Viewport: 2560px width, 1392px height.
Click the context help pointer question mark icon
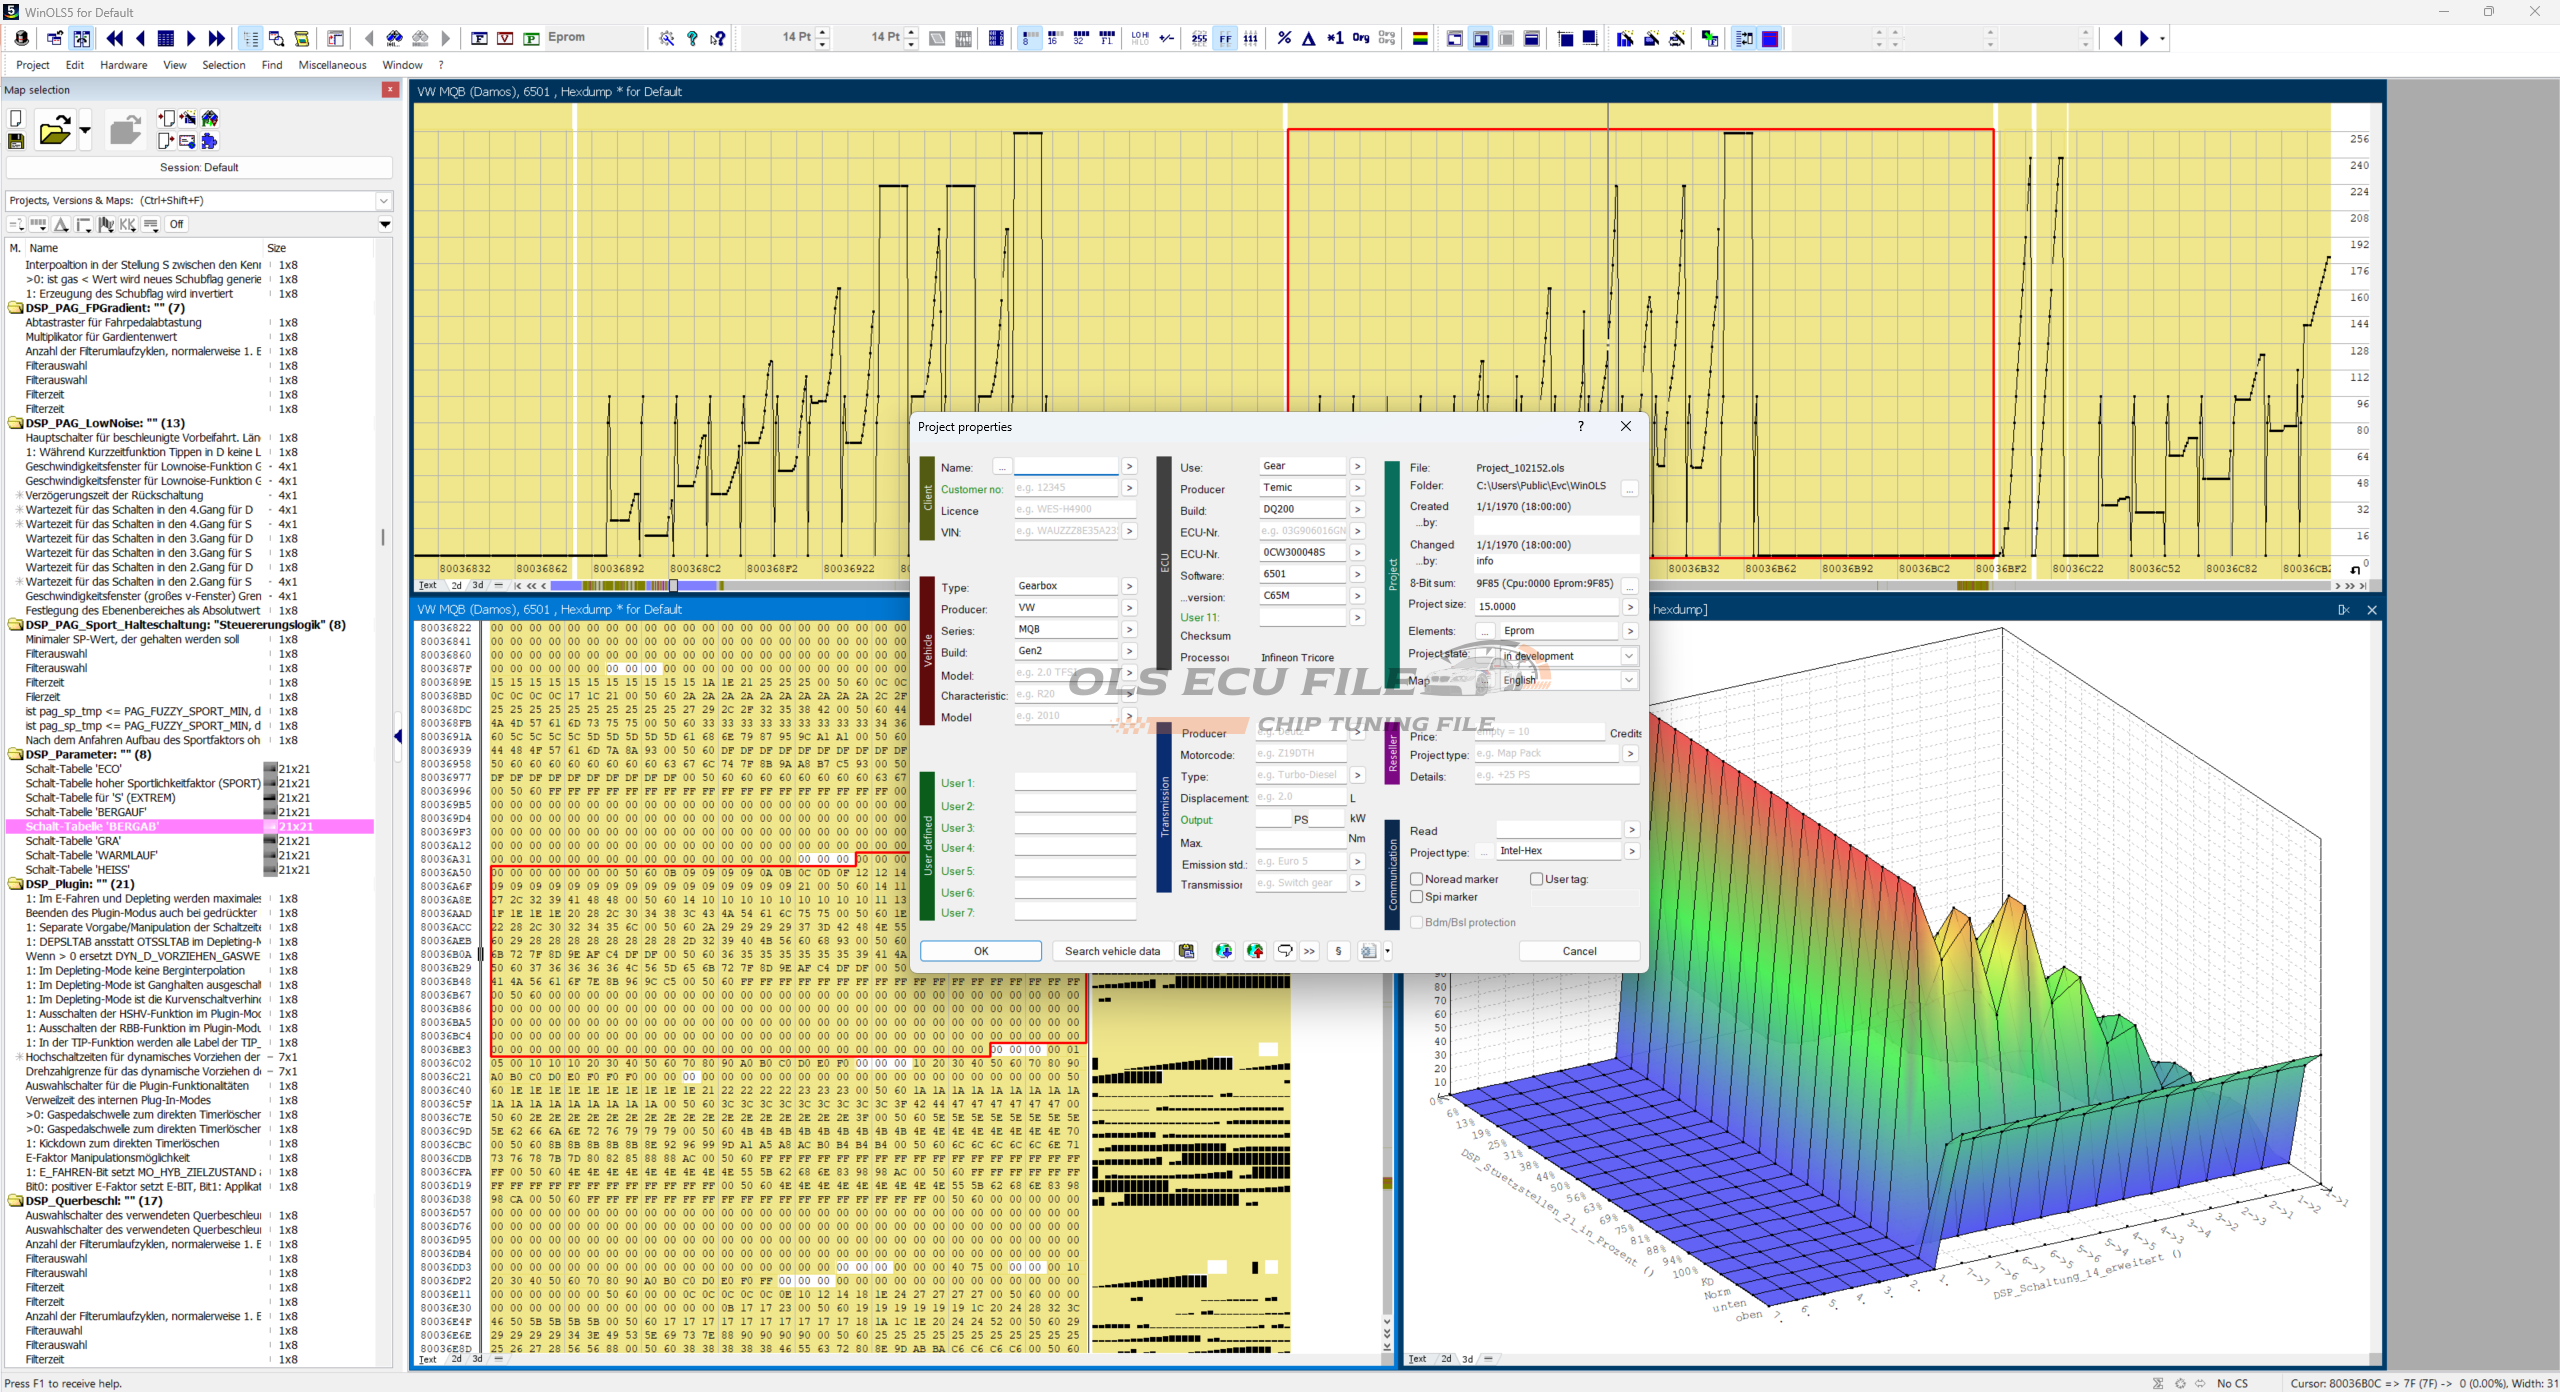point(718,38)
